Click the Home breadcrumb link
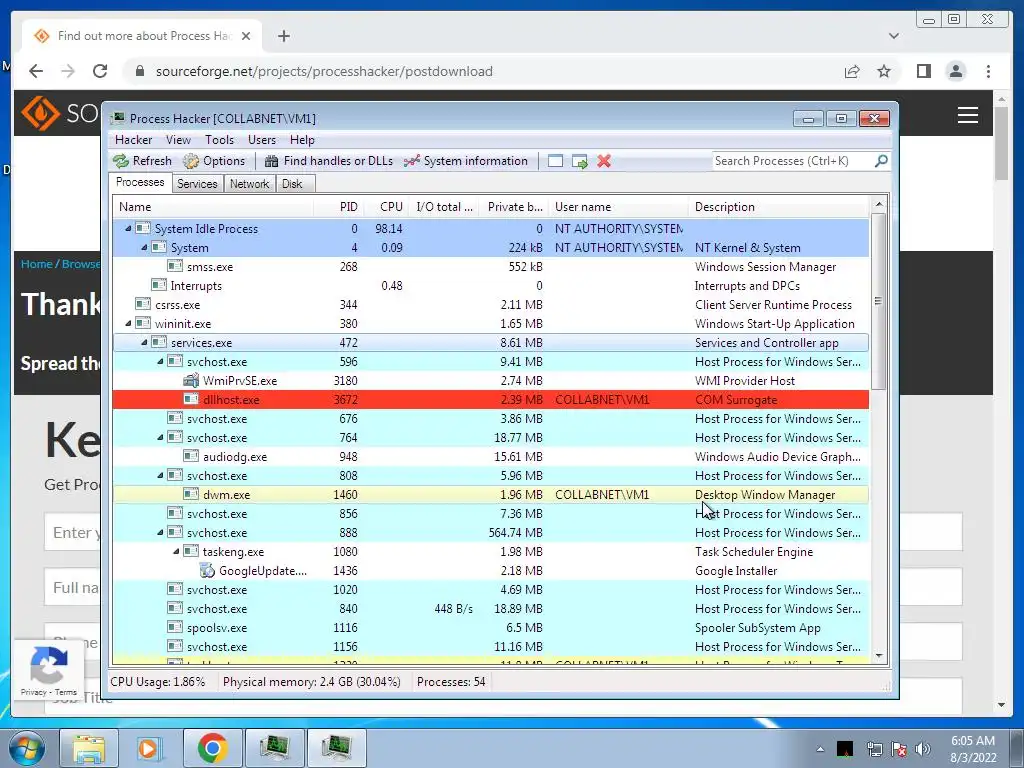Screen dimensions: 1024x768 point(36,264)
